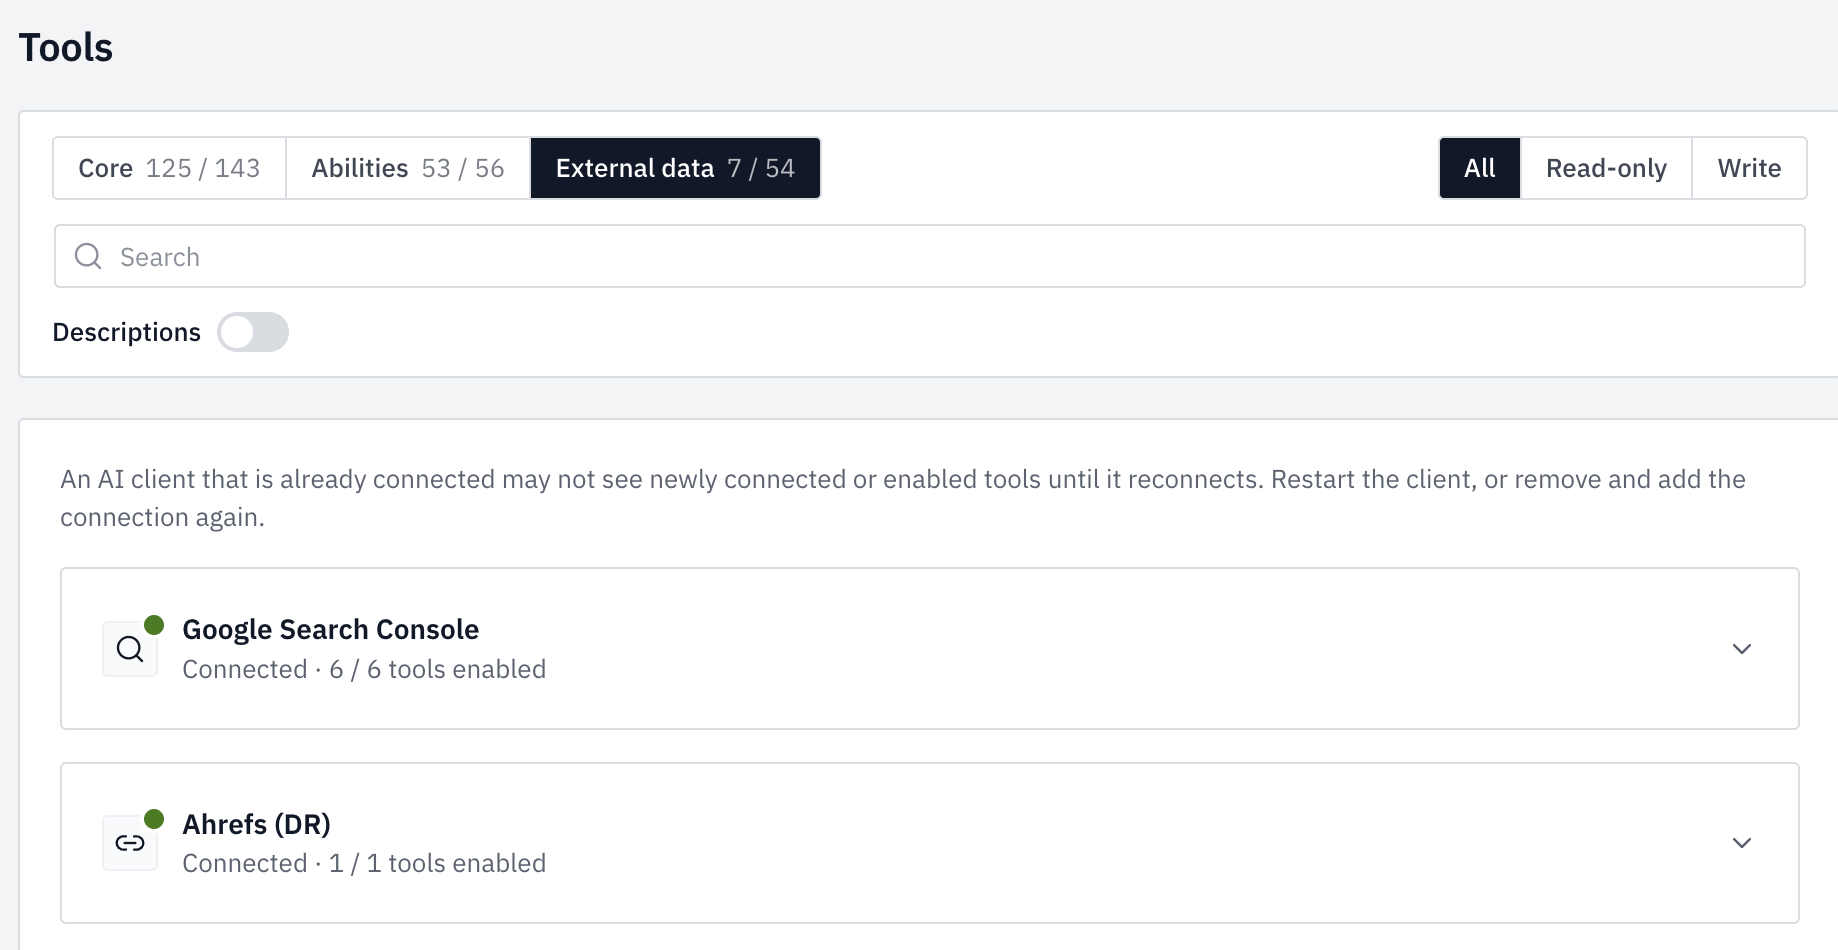Click "Connected · 1 / 1 tools enabled" text

[x=364, y=863]
